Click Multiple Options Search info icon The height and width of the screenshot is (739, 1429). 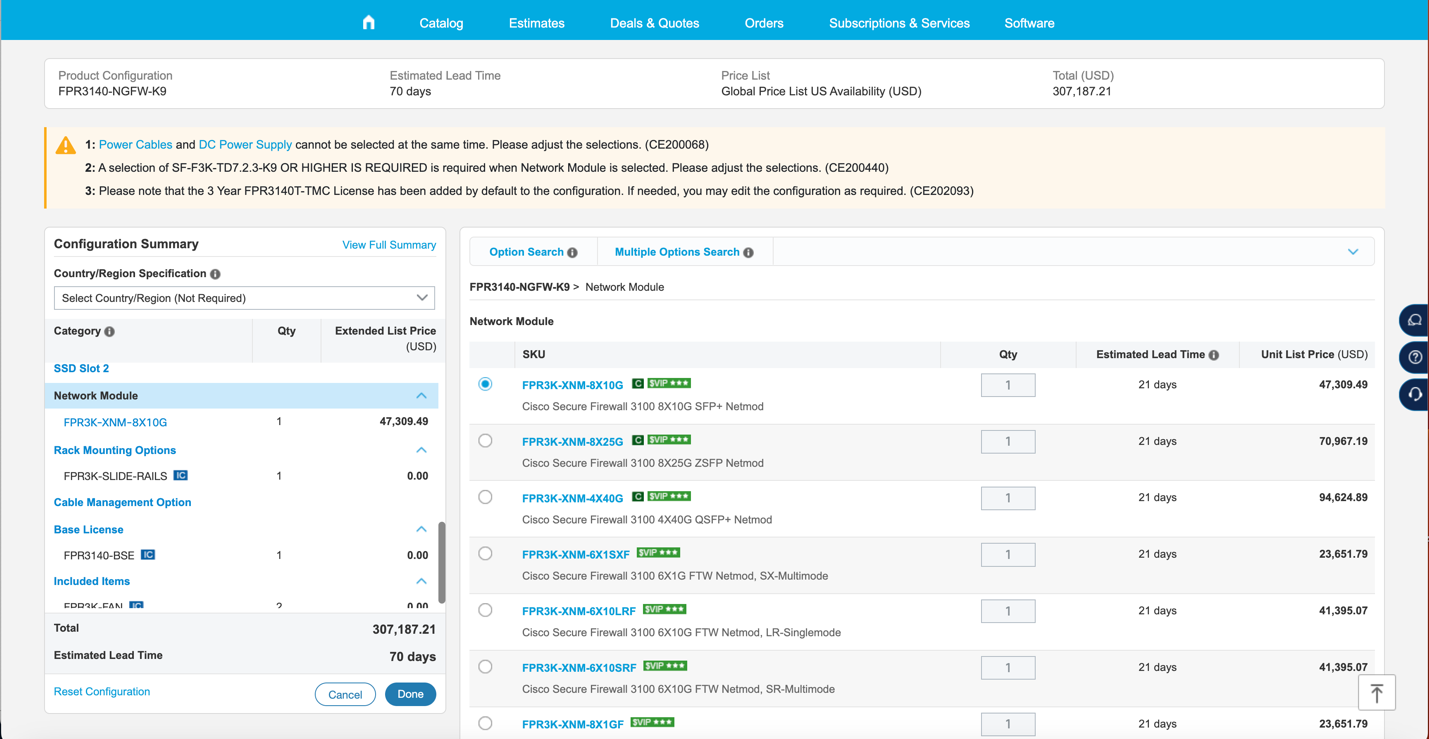tap(748, 253)
